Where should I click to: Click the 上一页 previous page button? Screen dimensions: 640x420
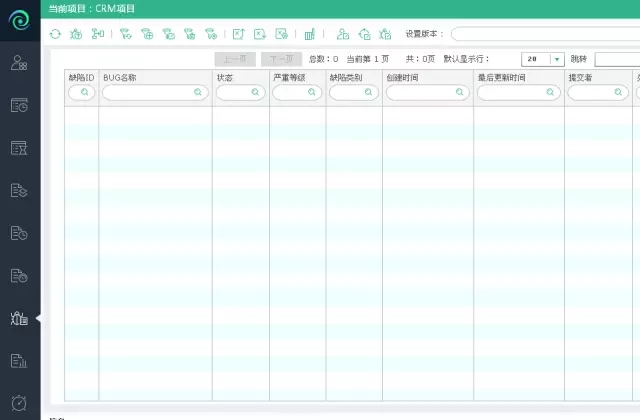tap(235, 59)
